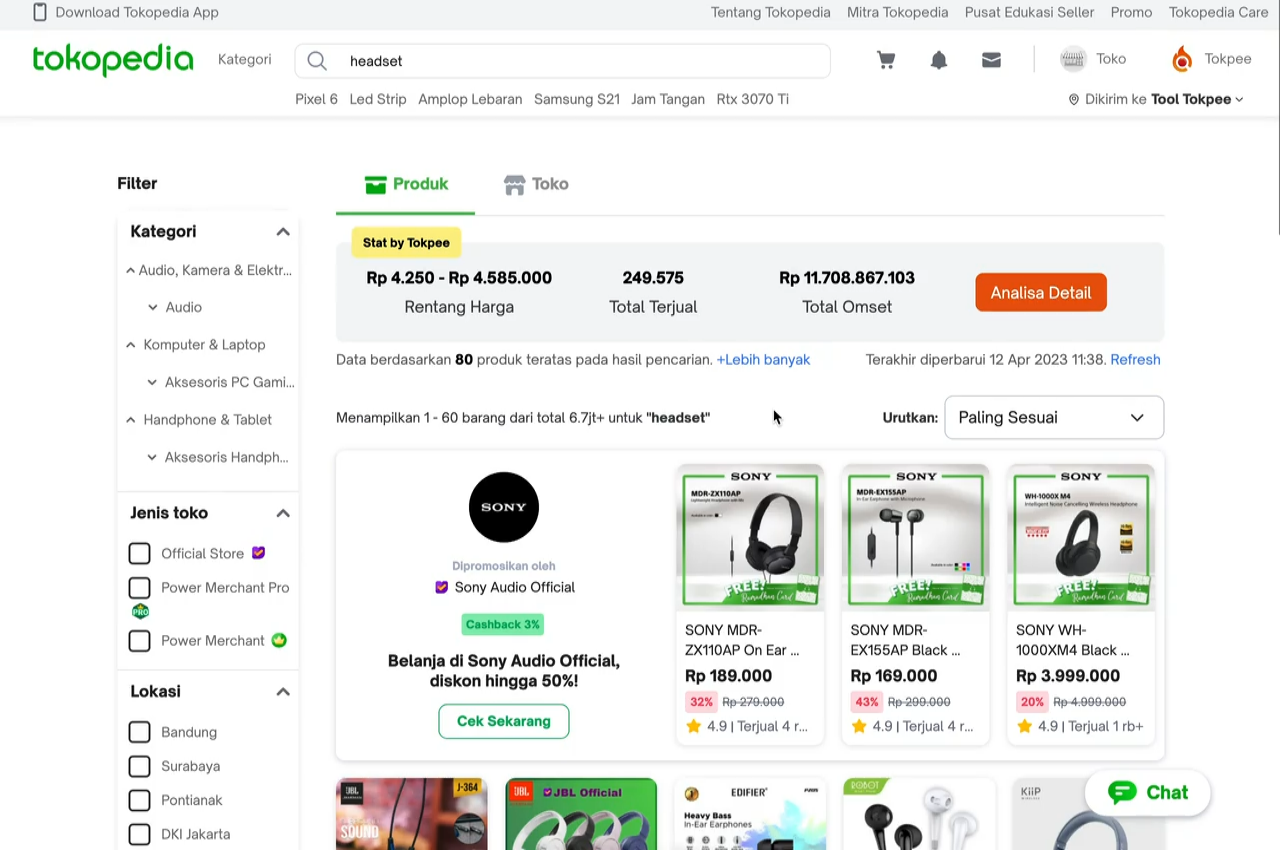Open Tokopedia Care link

[x=1219, y=12]
